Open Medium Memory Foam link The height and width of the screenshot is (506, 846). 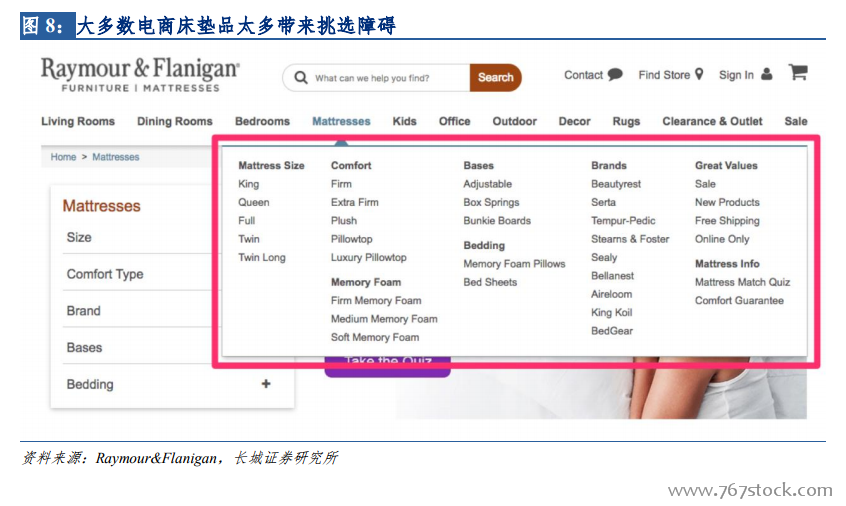[x=384, y=319]
